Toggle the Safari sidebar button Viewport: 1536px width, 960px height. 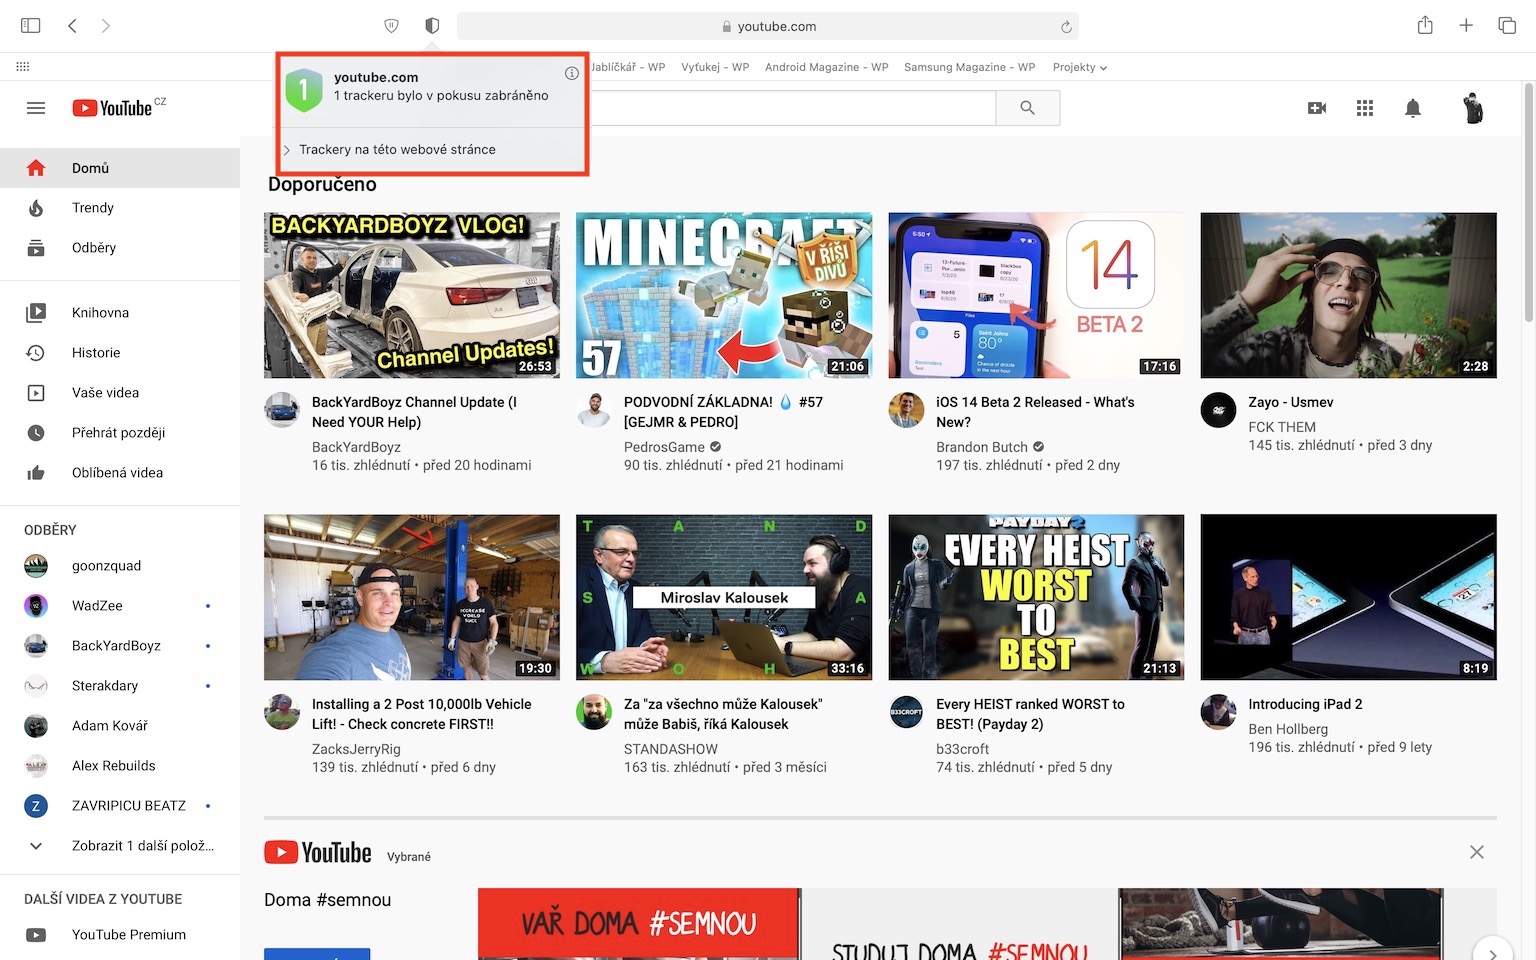31,26
